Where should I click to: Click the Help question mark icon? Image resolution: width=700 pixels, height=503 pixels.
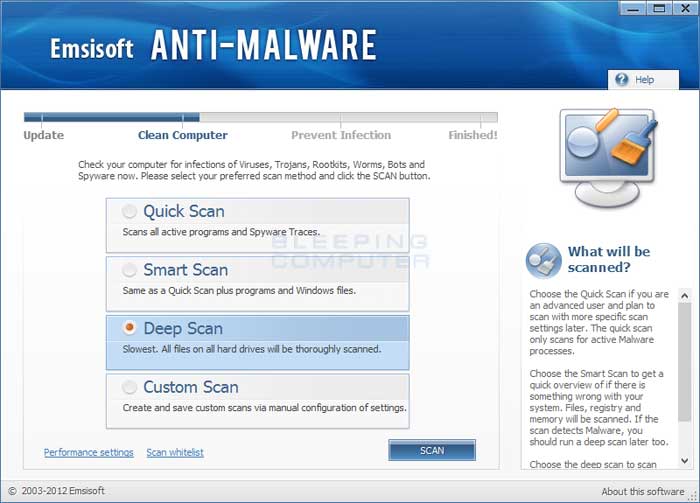click(621, 79)
